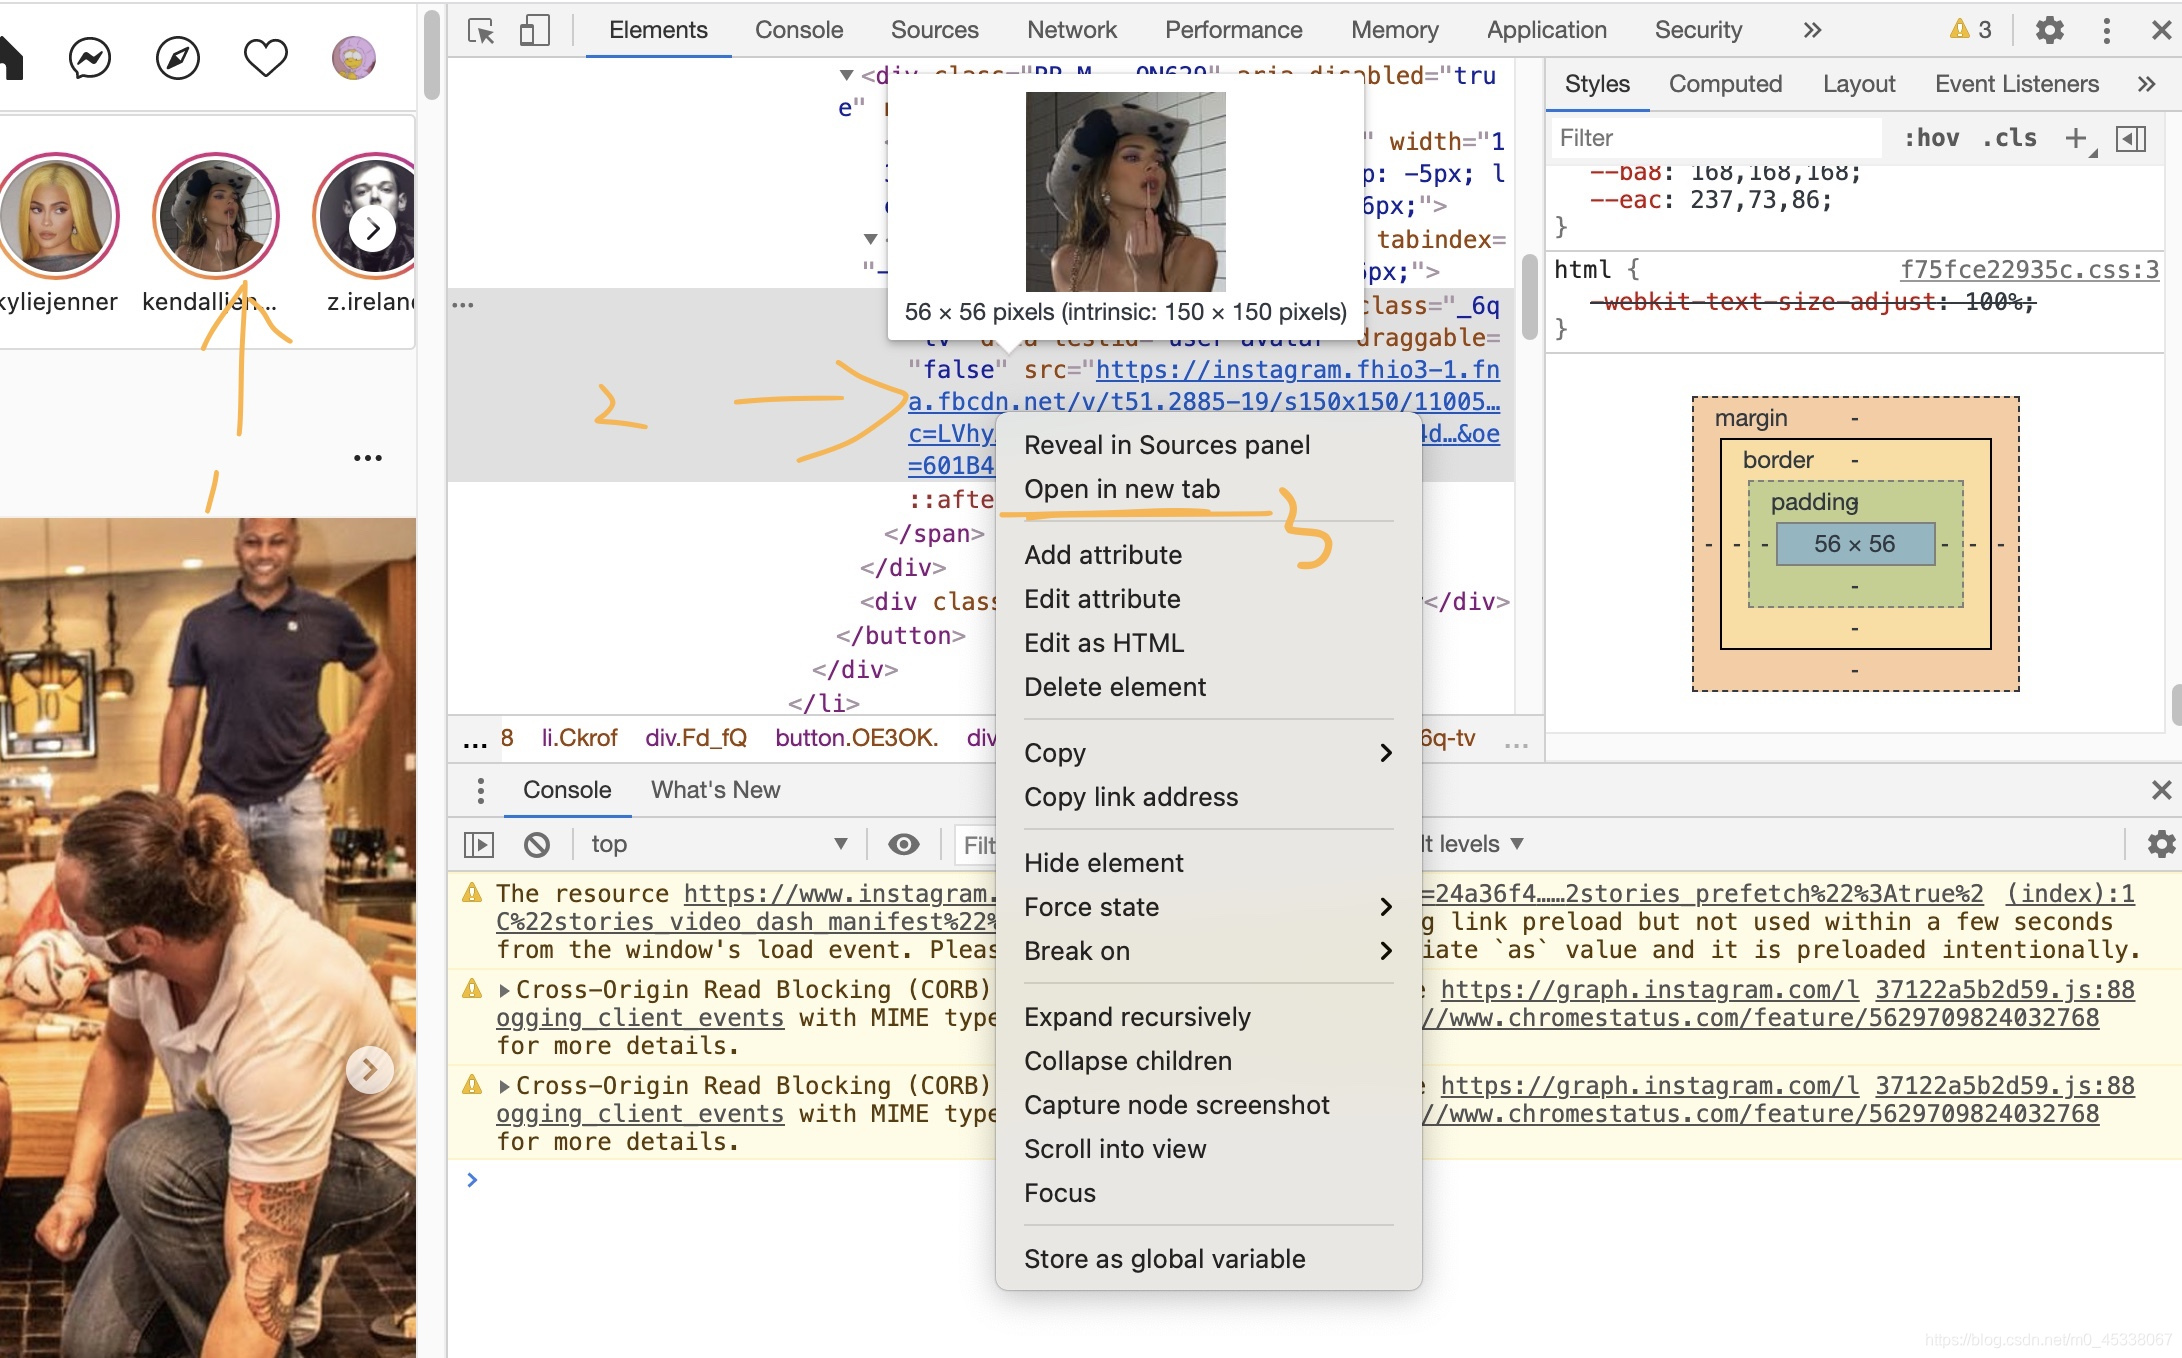The width and height of the screenshot is (2182, 1358).
Task: Open the Messenger direct messages icon
Action: [90, 58]
